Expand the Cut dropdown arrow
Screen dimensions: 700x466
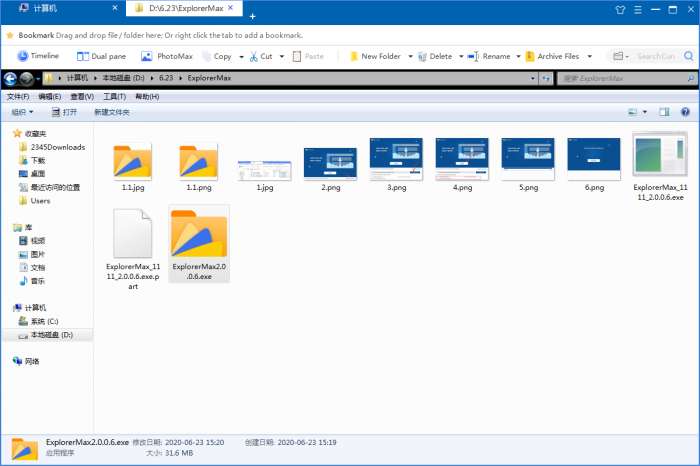pyautogui.click(x=282, y=57)
